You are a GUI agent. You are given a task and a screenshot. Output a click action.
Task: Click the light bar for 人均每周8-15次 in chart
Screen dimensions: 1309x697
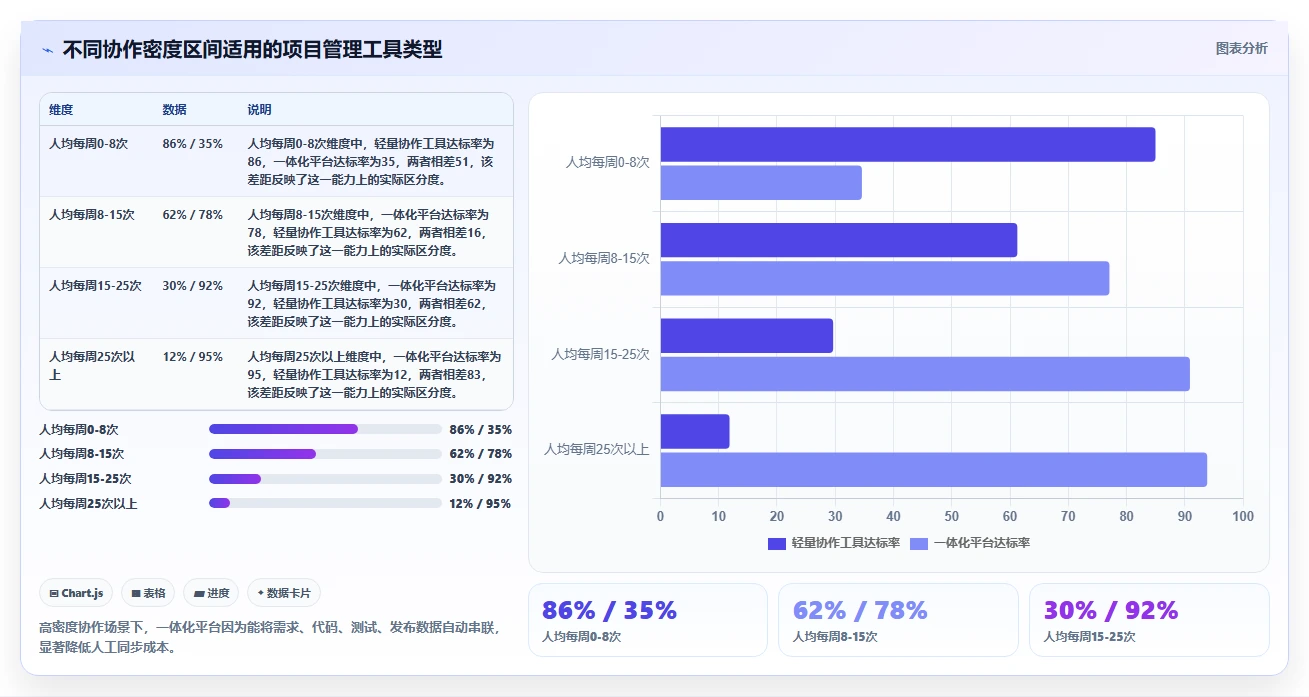click(885, 278)
